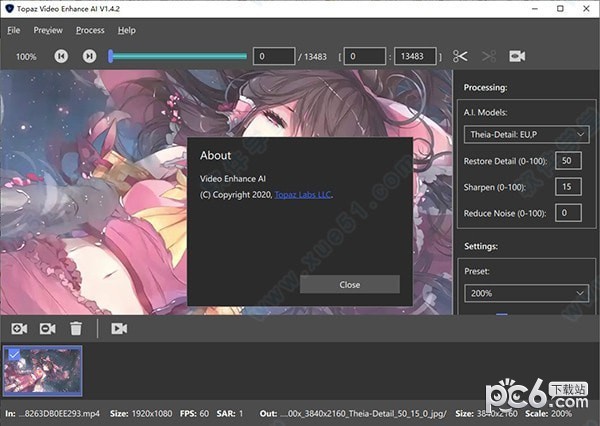The width and height of the screenshot is (600, 426).
Task: Click the greyed-out untrim scissors icon
Action: [x=489, y=56]
